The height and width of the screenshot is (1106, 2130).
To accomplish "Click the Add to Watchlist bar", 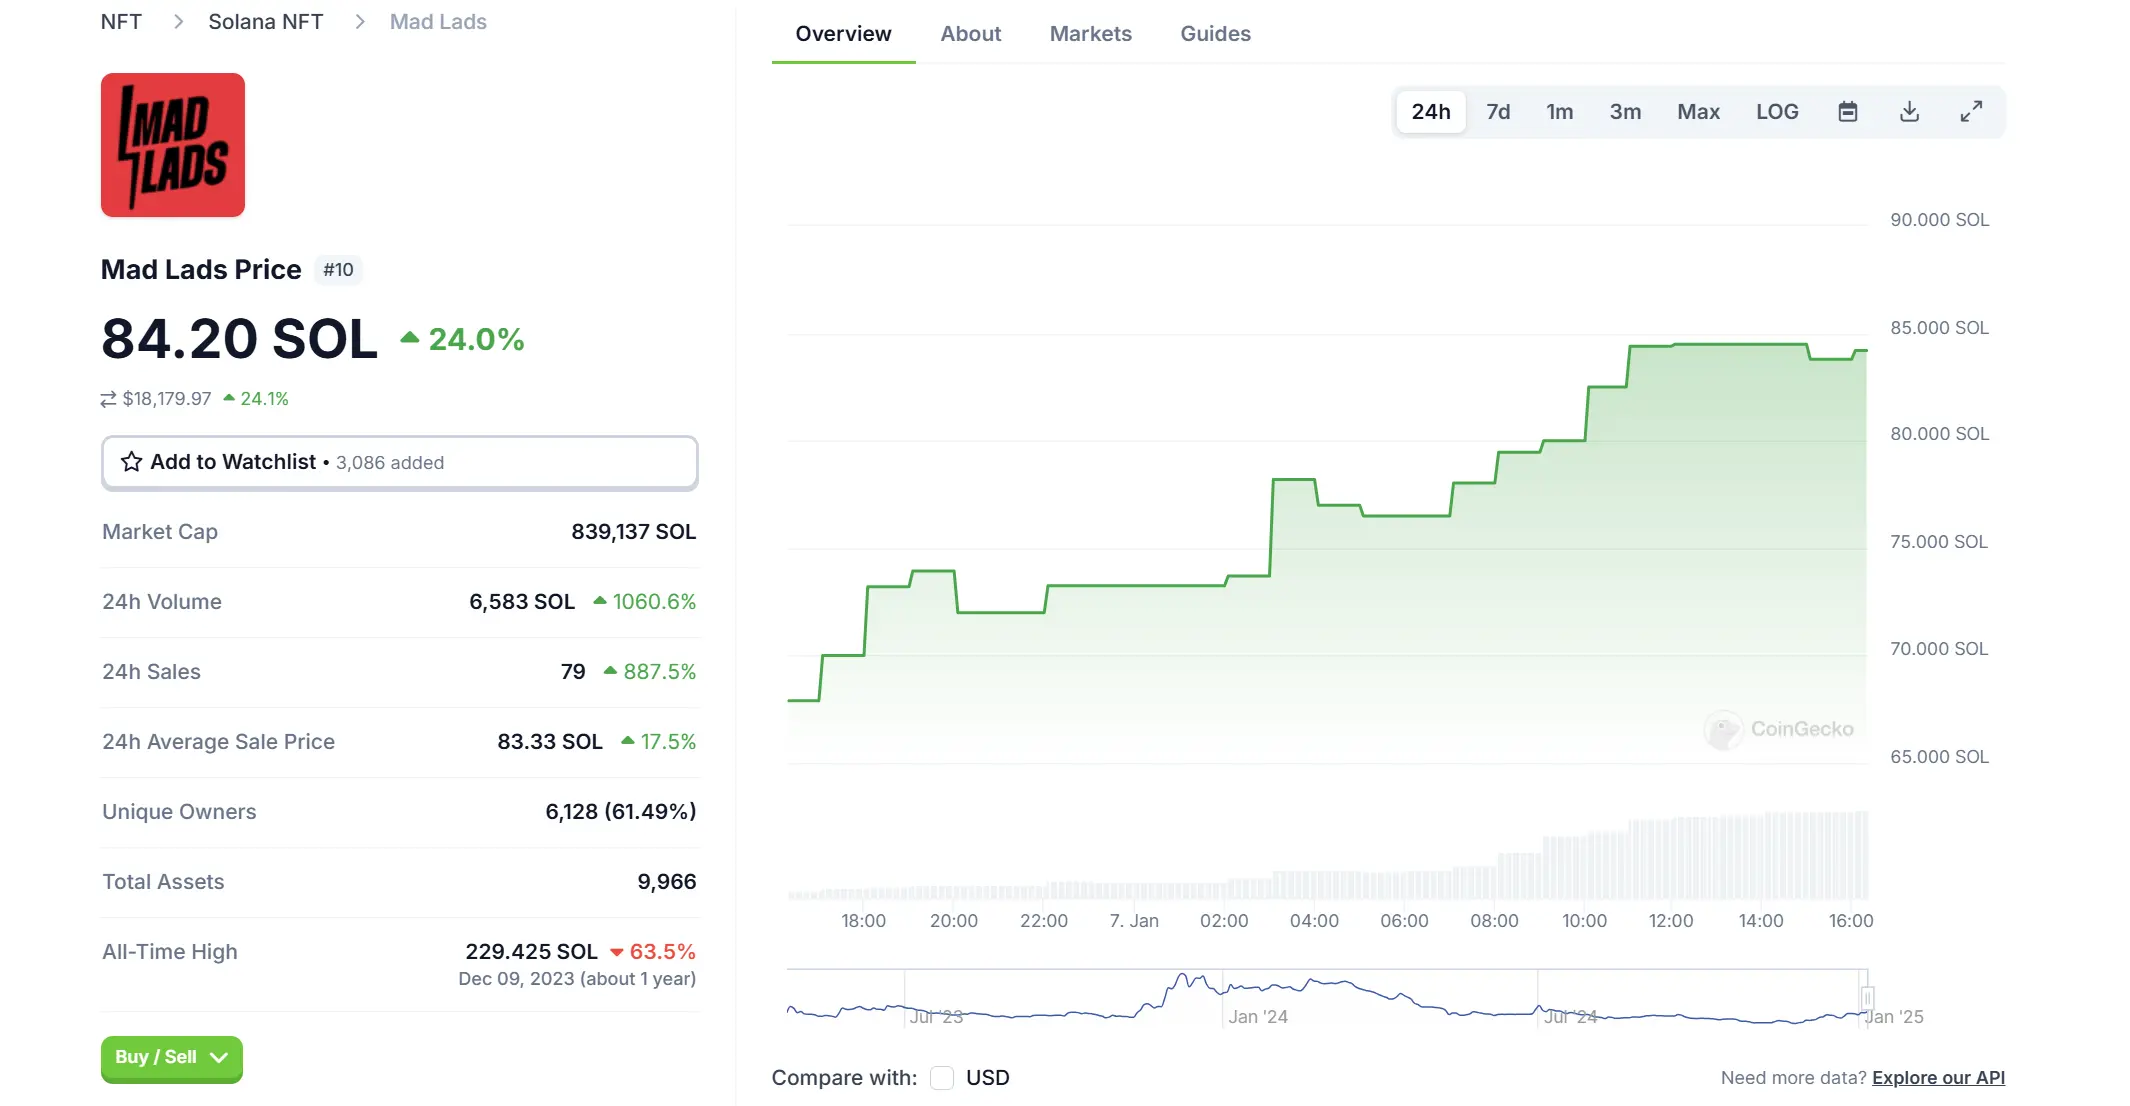I will [x=399, y=462].
